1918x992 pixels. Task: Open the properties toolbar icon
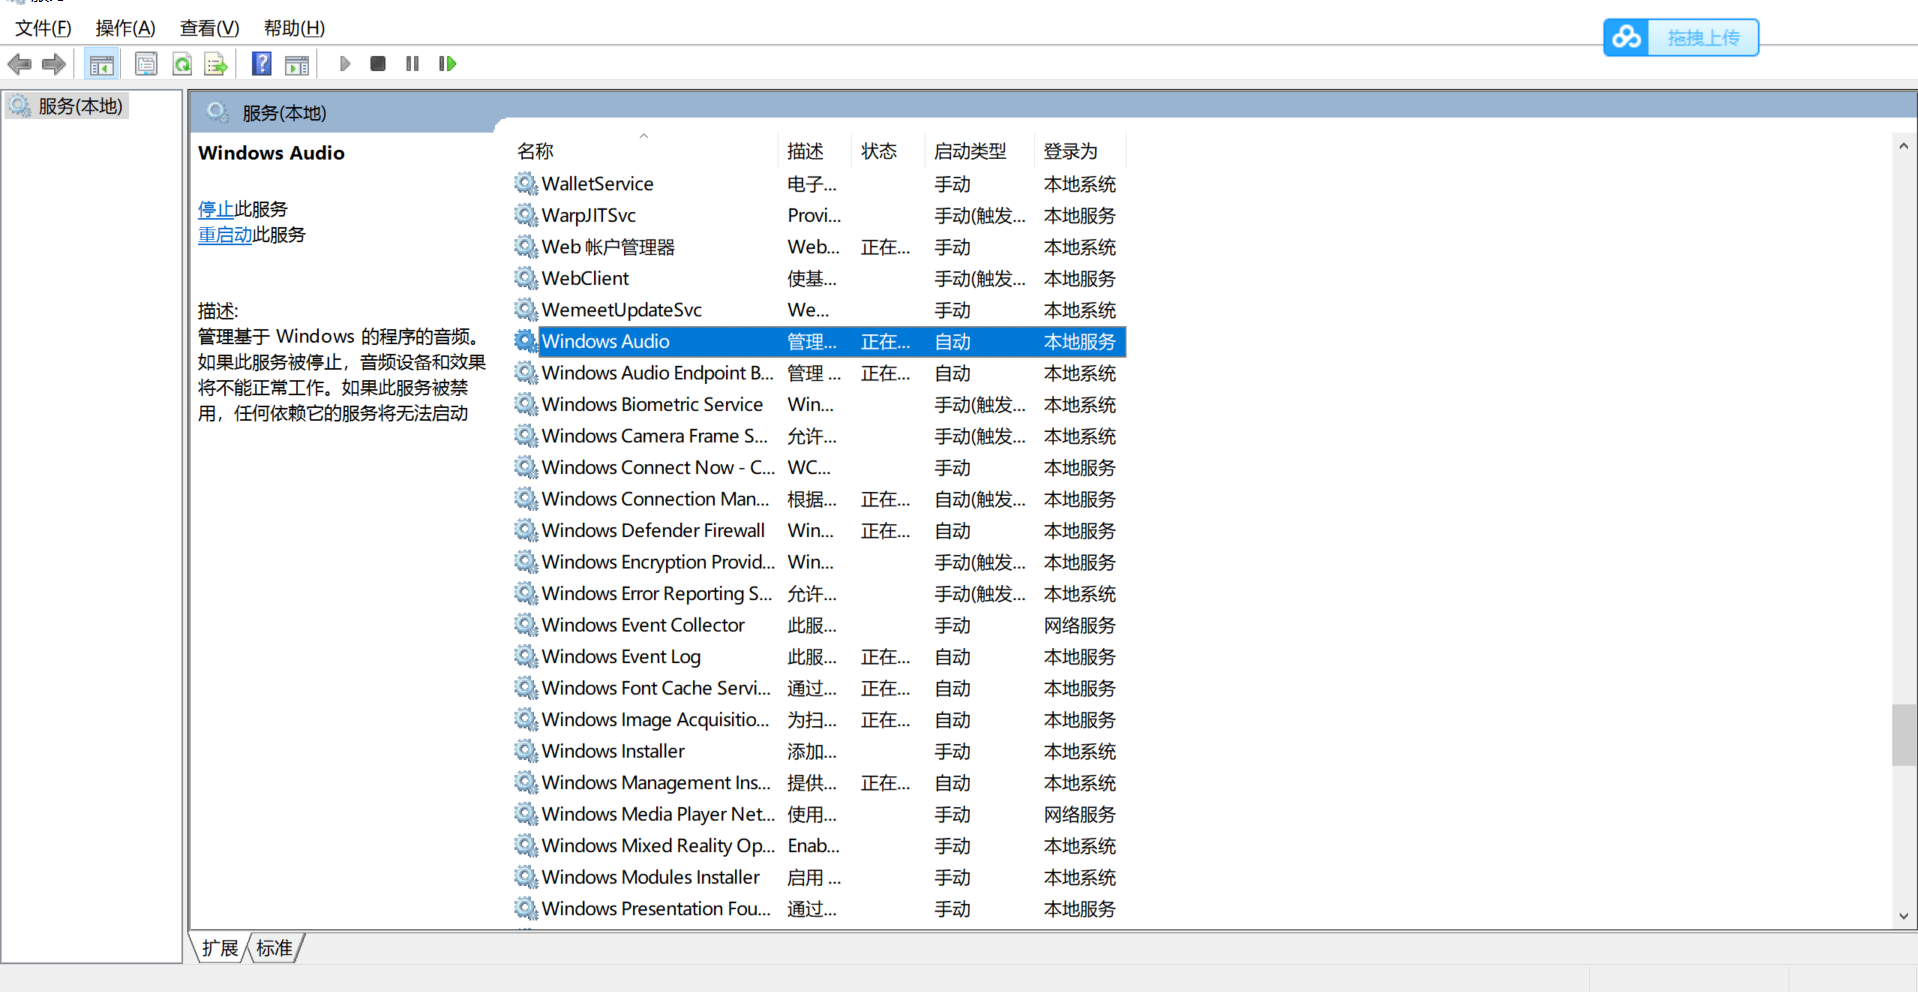click(x=146, y=64)
